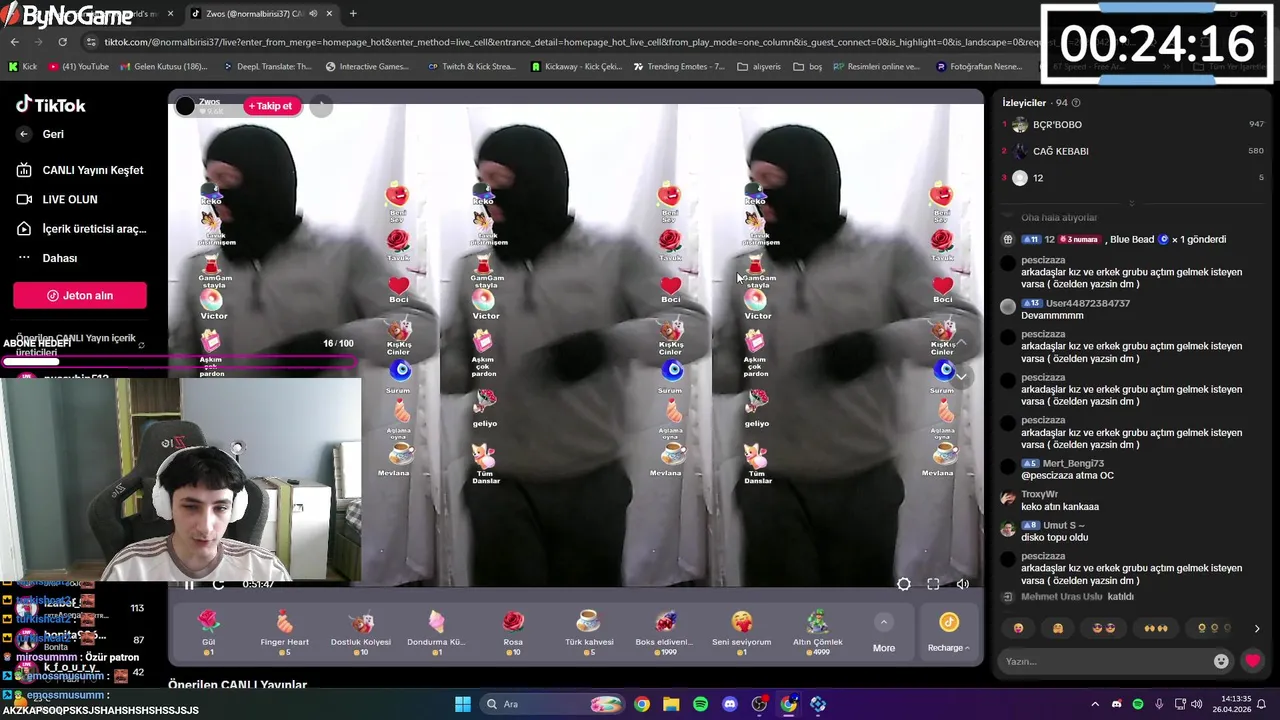Focus the Yazın chat input field
Screen dimensions: 1280x720
tap(1105, 661)
